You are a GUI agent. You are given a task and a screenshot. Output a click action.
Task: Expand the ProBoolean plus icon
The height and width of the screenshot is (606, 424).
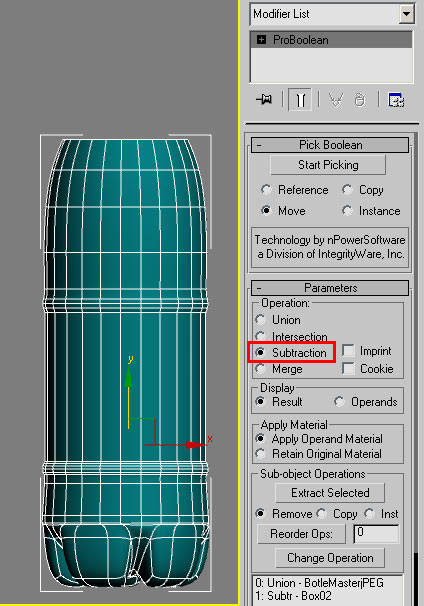[262, 39]
